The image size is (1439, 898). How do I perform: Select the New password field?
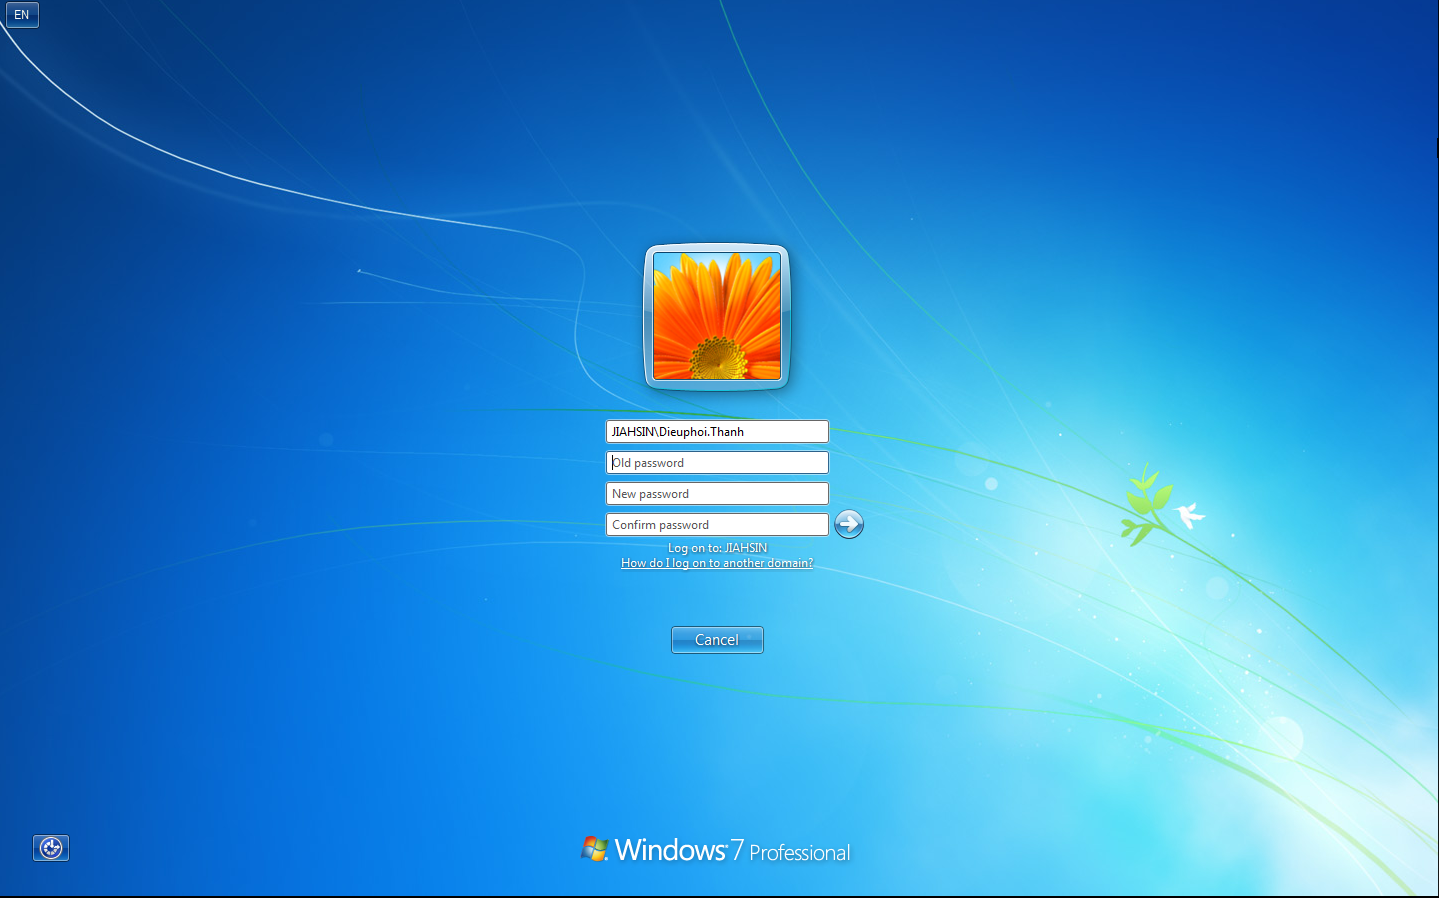[x=717, y=494]
